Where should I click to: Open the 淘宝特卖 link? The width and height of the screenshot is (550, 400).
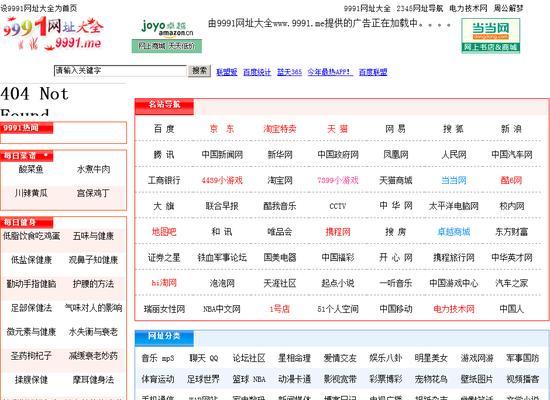[x=280, y=129]
